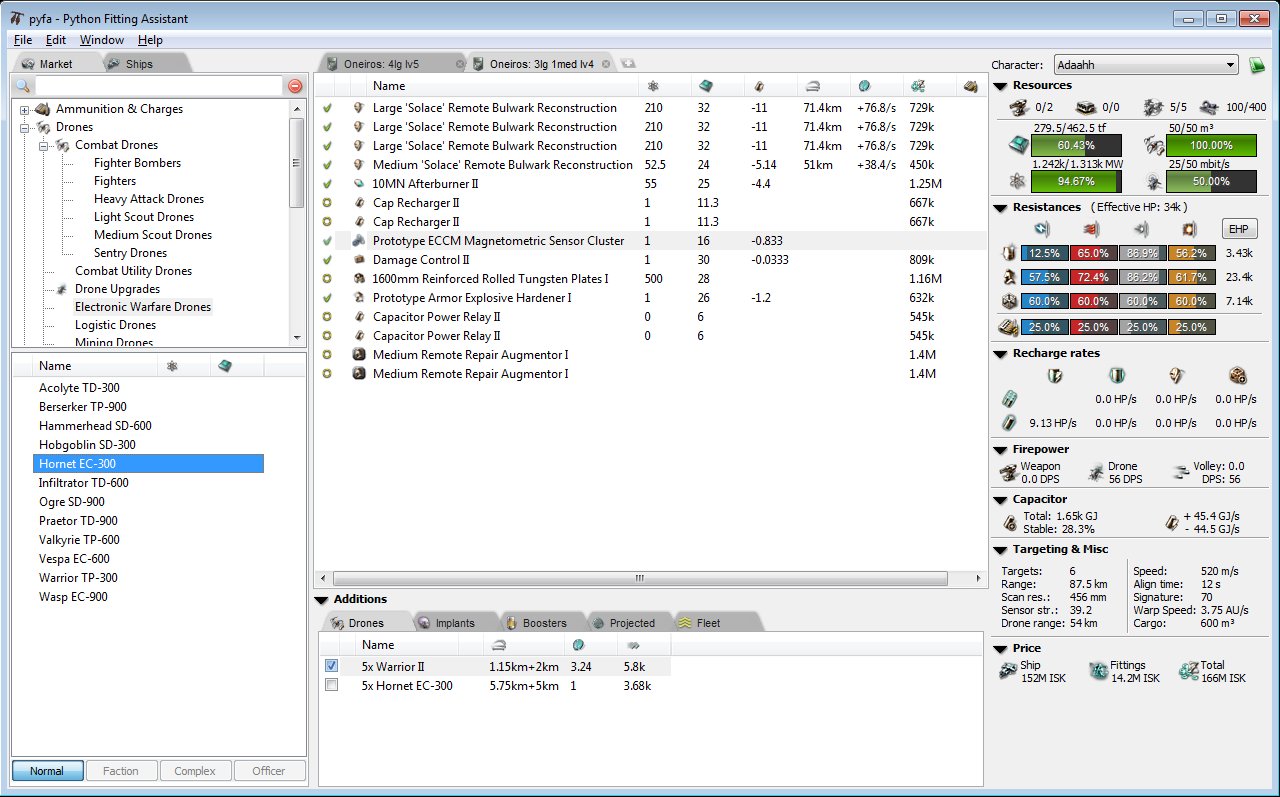1280x797 pixels.
Task: Collapse the Resources panel
Action: (1000, 86)
